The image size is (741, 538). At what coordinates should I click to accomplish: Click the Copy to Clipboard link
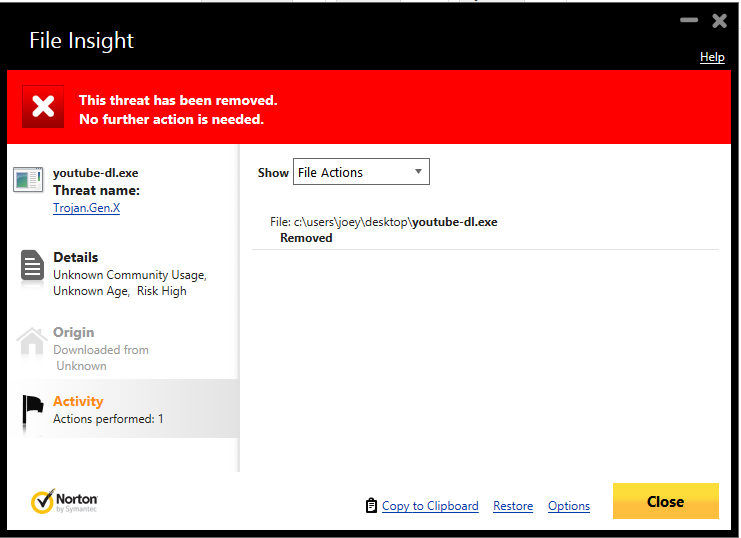point(430,506)
